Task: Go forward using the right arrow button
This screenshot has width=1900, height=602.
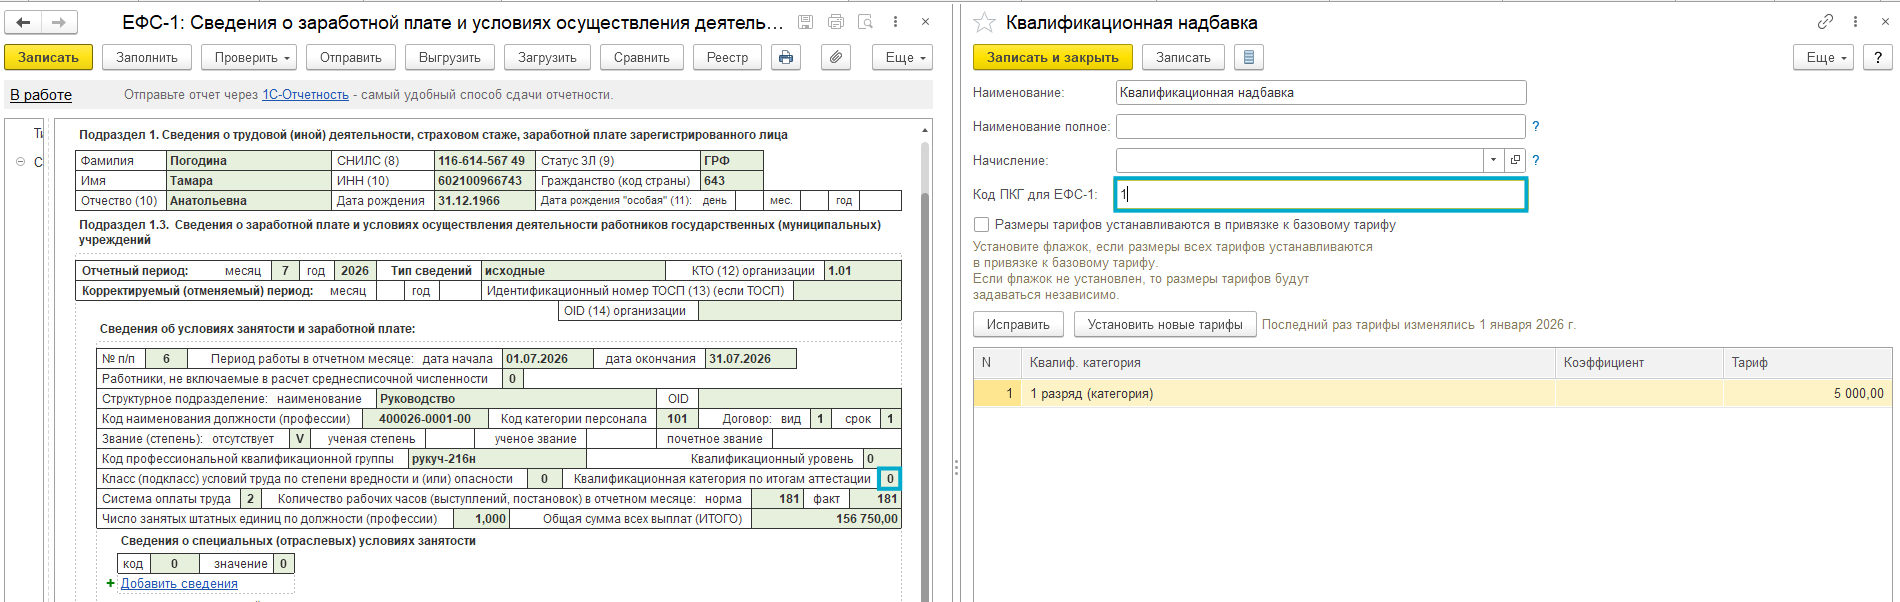Action: point(59,22)
